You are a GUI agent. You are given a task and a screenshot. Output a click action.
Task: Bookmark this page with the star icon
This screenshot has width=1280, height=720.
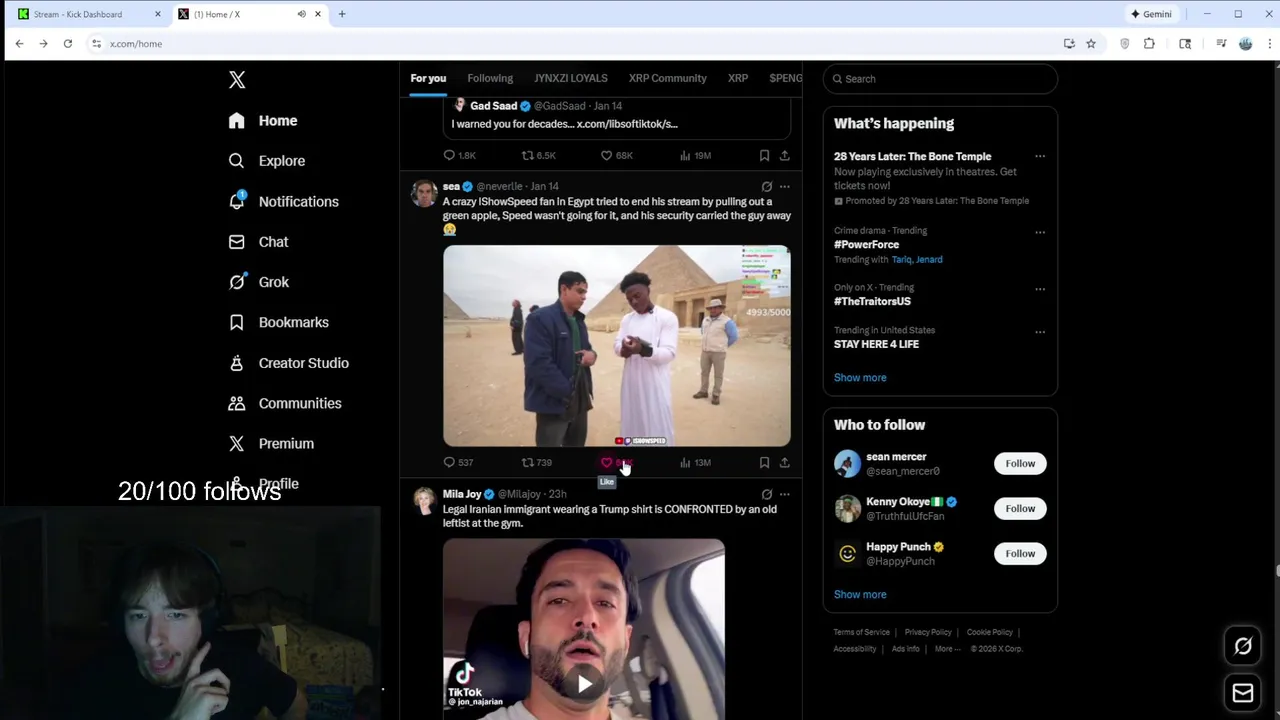pyautogui.click(x=1091, y=44)
